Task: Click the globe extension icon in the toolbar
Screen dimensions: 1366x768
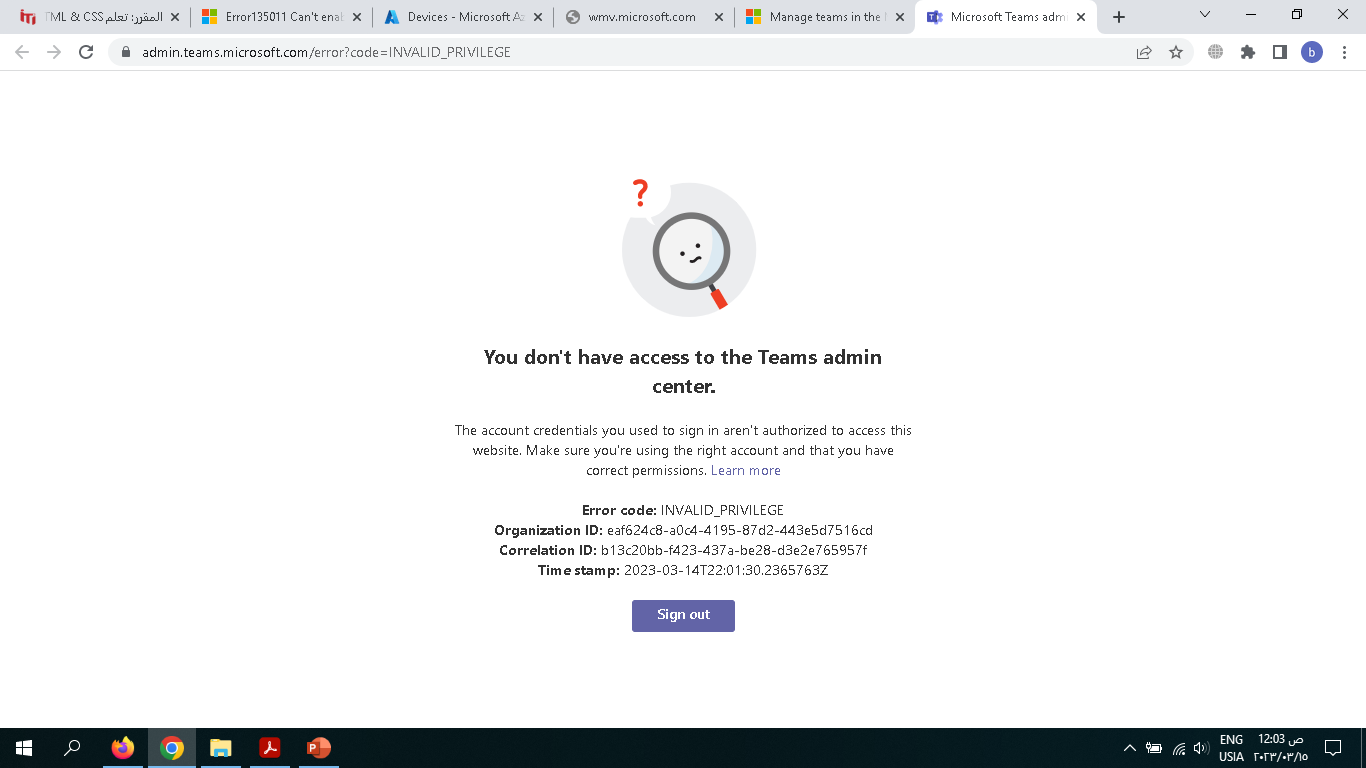Action: pos(1216,52)
